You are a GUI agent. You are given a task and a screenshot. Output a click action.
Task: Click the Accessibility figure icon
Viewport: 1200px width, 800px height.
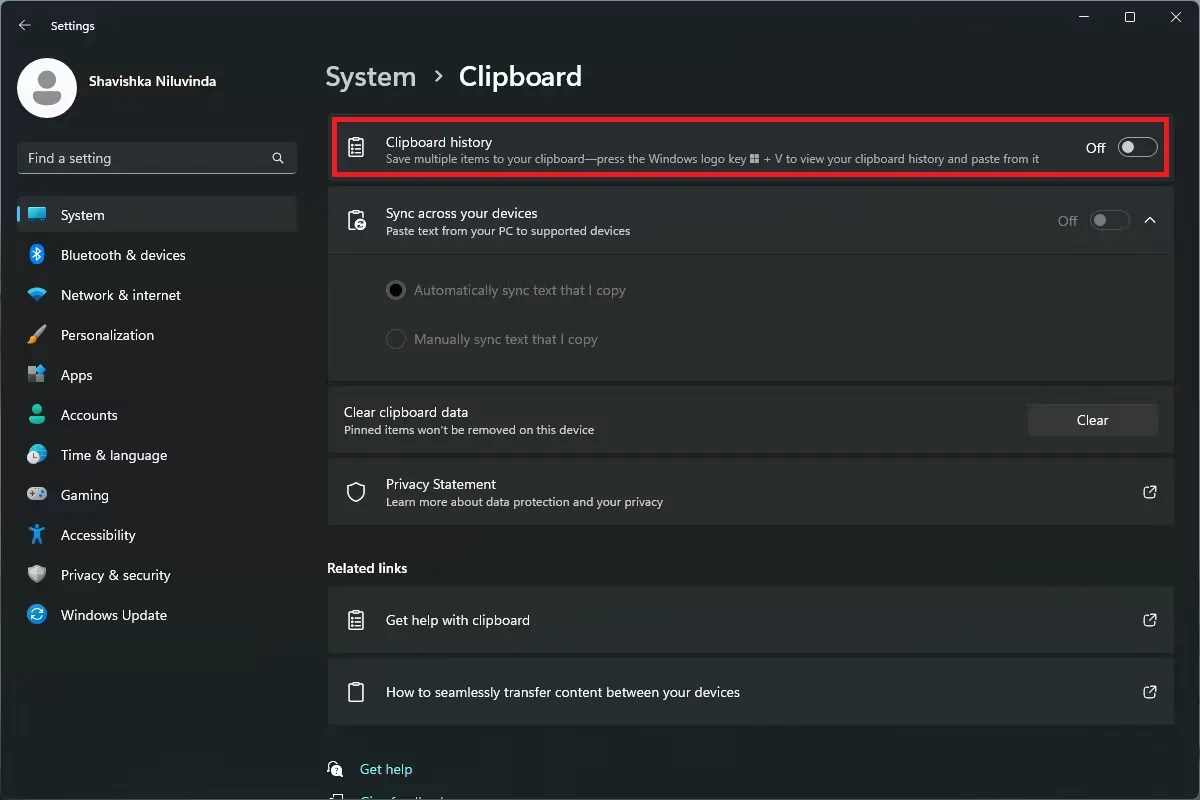click(37, 534)
